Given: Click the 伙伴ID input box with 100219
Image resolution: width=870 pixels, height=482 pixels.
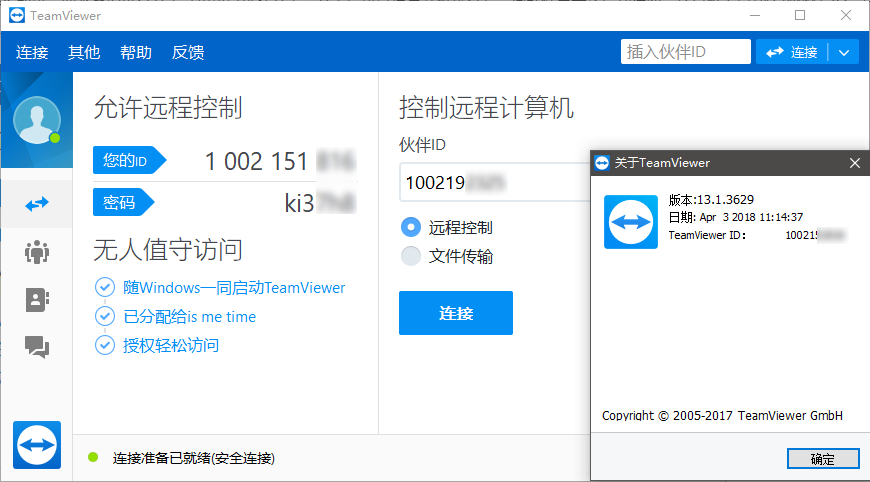Looking at the screenshot, I should pyautogui.click(x=495, y=182).
